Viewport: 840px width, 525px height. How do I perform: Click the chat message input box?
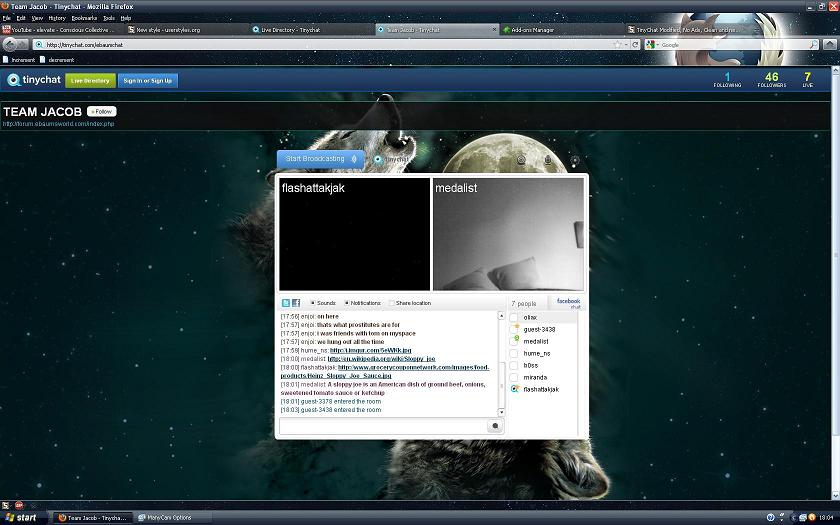click(383, 426)
